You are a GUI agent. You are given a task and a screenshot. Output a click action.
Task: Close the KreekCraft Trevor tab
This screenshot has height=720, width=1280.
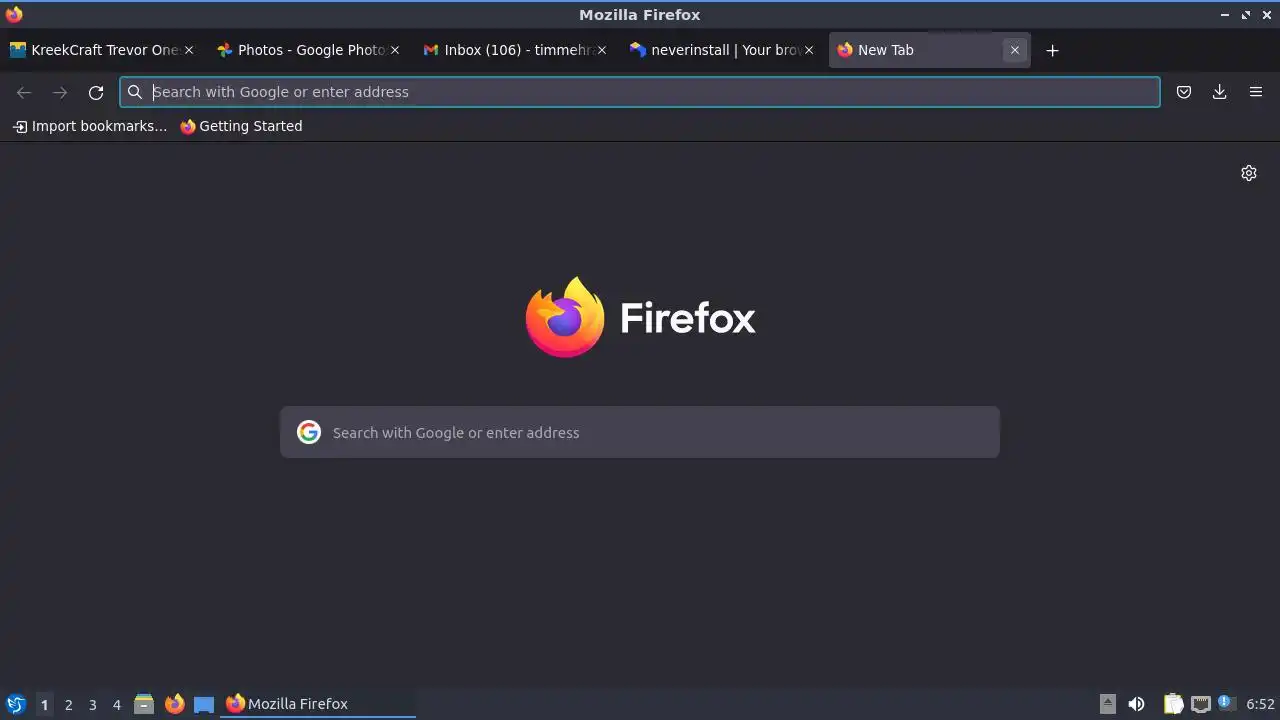(188, 50)
